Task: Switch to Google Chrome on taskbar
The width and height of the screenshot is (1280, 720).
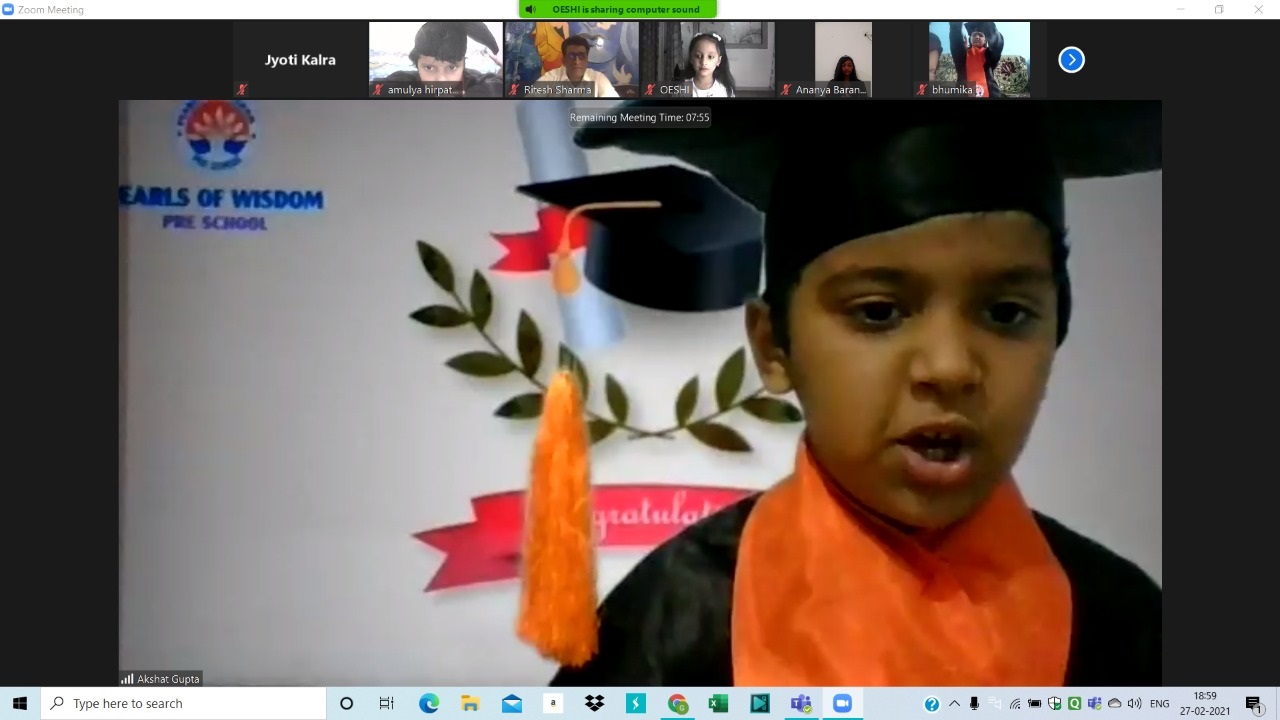Action: (x=677, y=703)
